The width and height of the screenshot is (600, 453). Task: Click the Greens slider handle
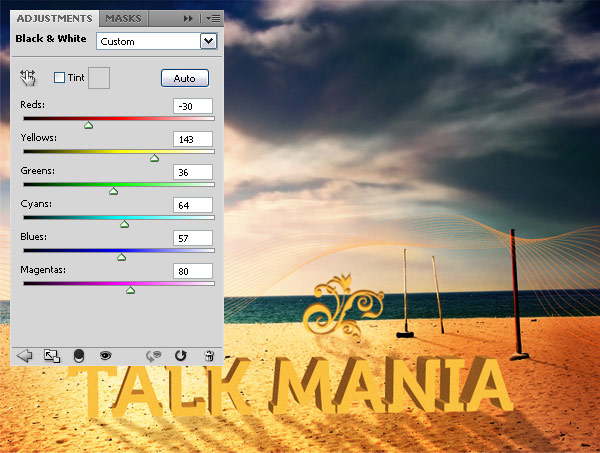coord(113,191)
